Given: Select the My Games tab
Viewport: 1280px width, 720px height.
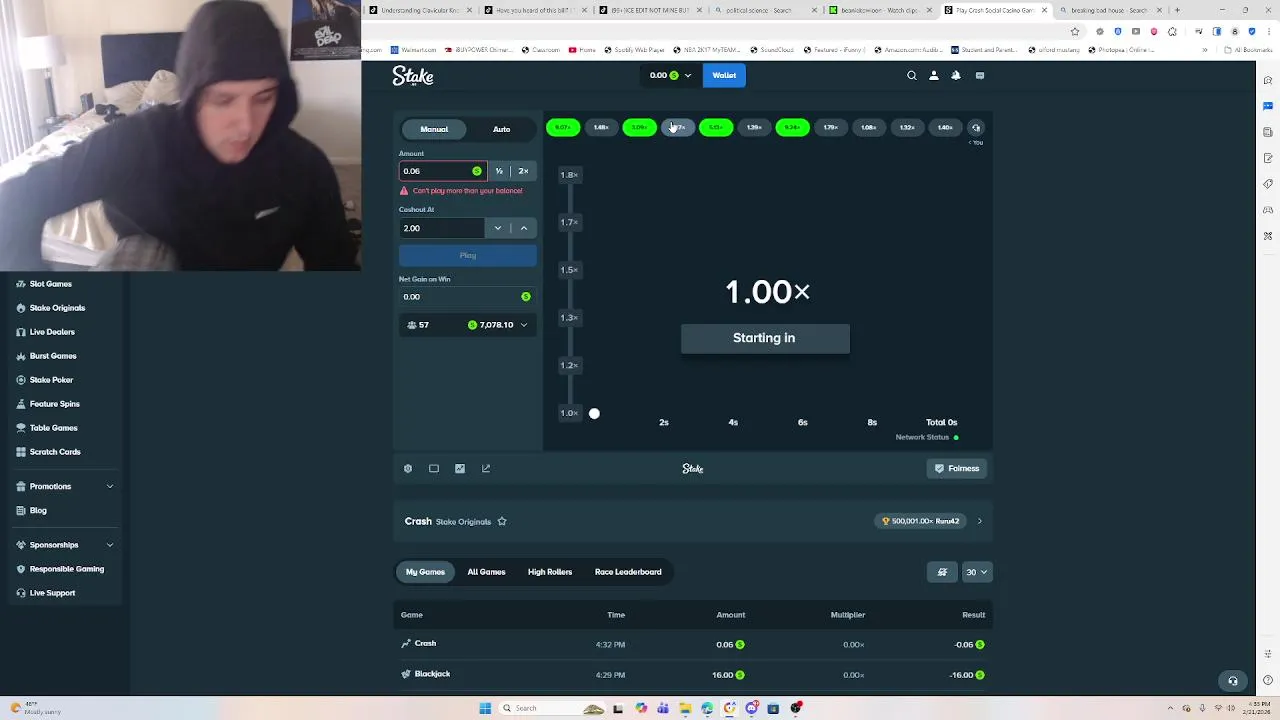Looking at the screenshot, I should (x=425, y=572).
